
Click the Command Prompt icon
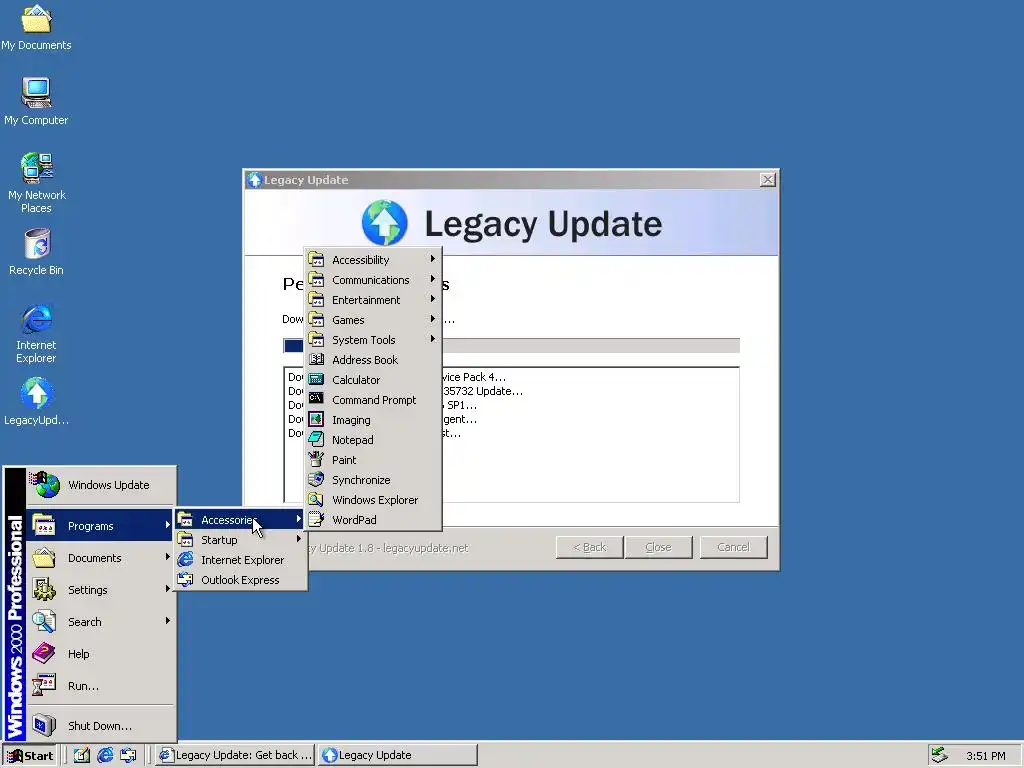coord(316,399)
